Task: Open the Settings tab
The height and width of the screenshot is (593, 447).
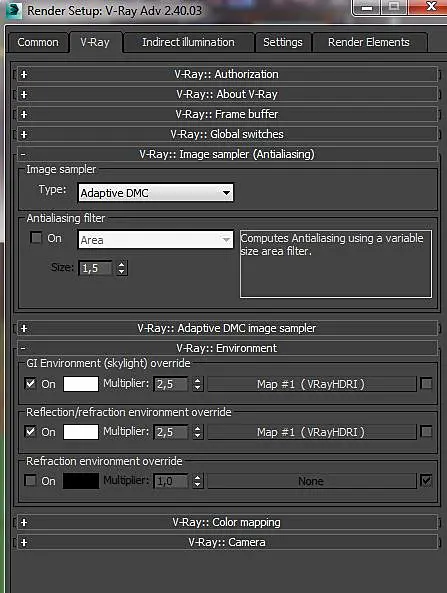Action: pyautogui.click(x=282, y=42)
